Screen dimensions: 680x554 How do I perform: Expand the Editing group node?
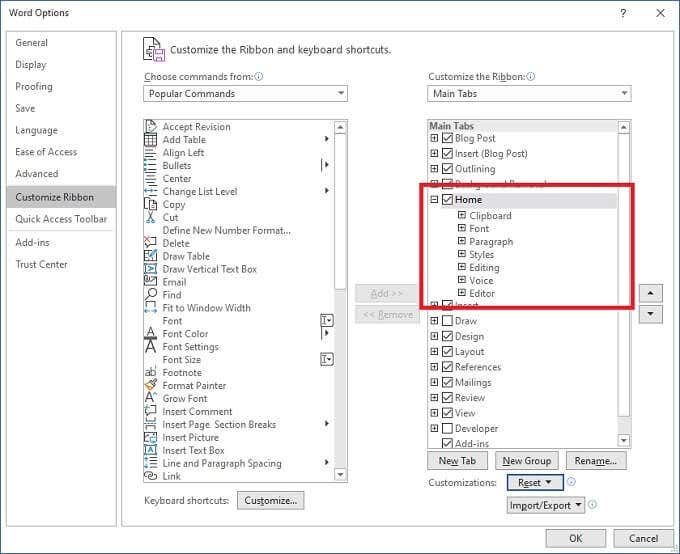[x=462, y=267]
